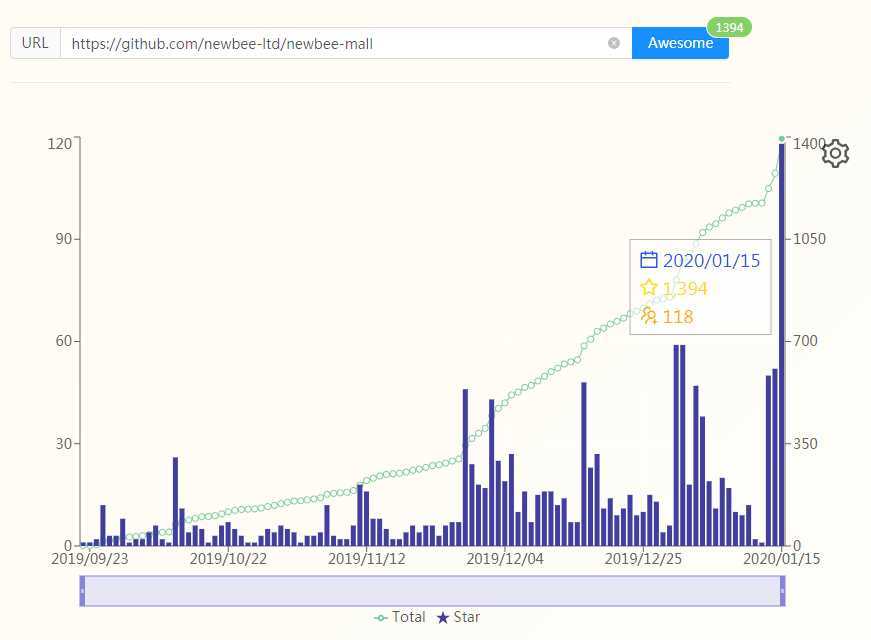
Task: Click the right handle of zoom slider
Action: coord(782,591)
